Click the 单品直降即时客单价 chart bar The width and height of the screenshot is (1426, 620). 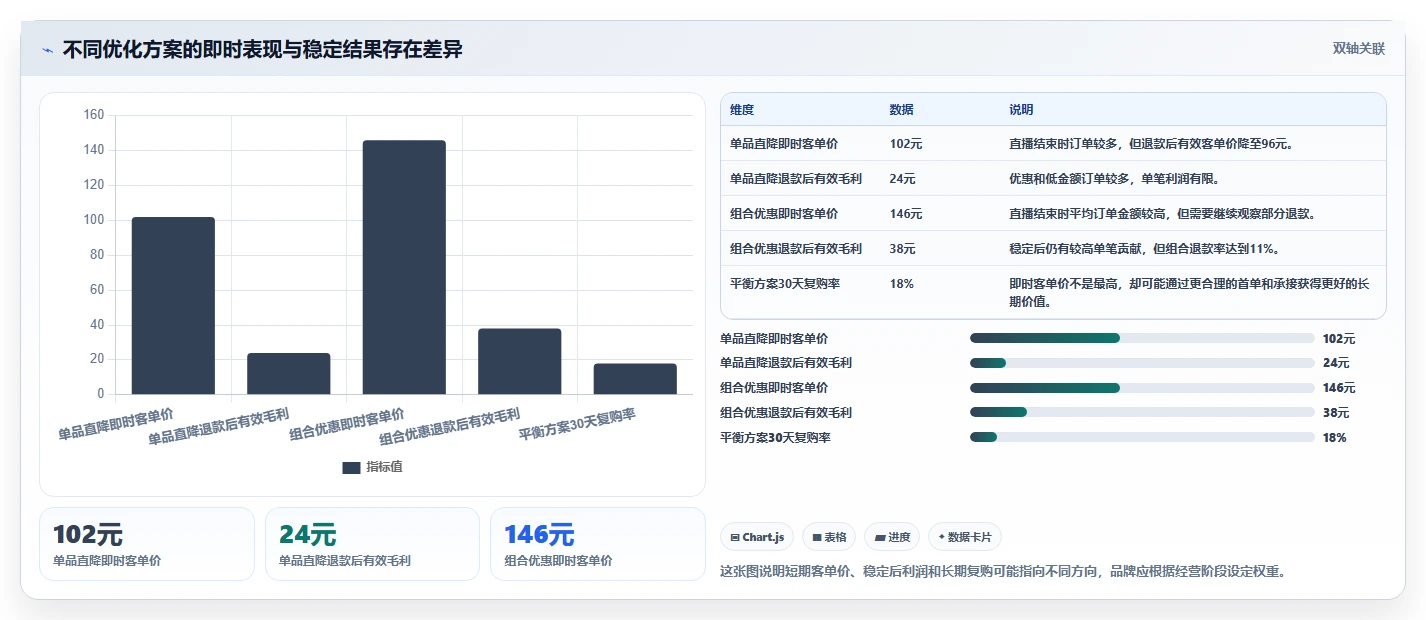(x=173, y=305)
